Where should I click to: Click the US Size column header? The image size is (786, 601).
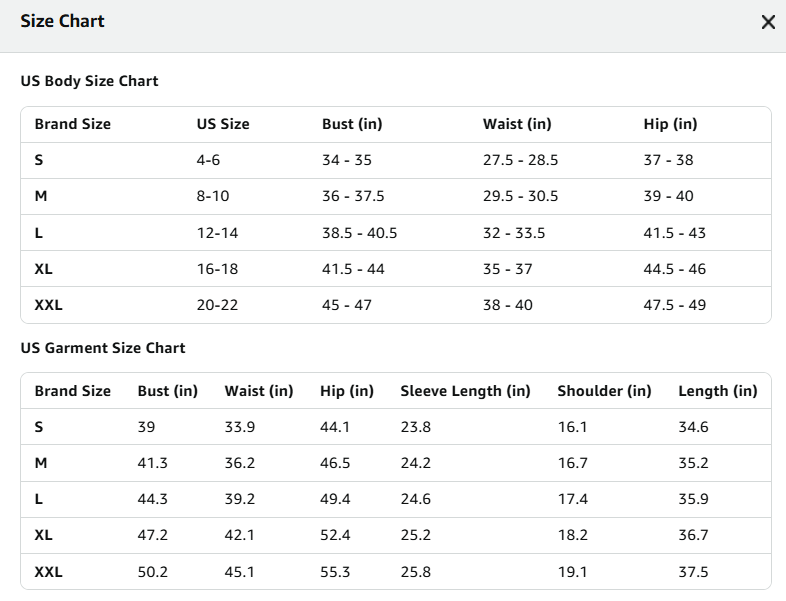pyautogui.click(x=223, y=124)
